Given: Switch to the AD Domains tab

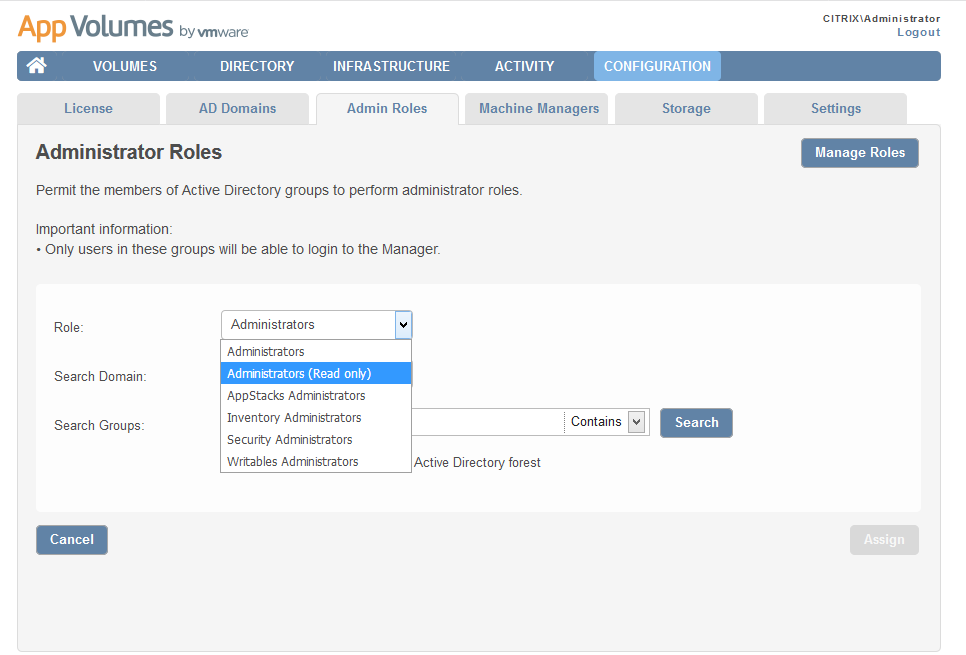Looking at the screenshot, I should coord(237,108).
